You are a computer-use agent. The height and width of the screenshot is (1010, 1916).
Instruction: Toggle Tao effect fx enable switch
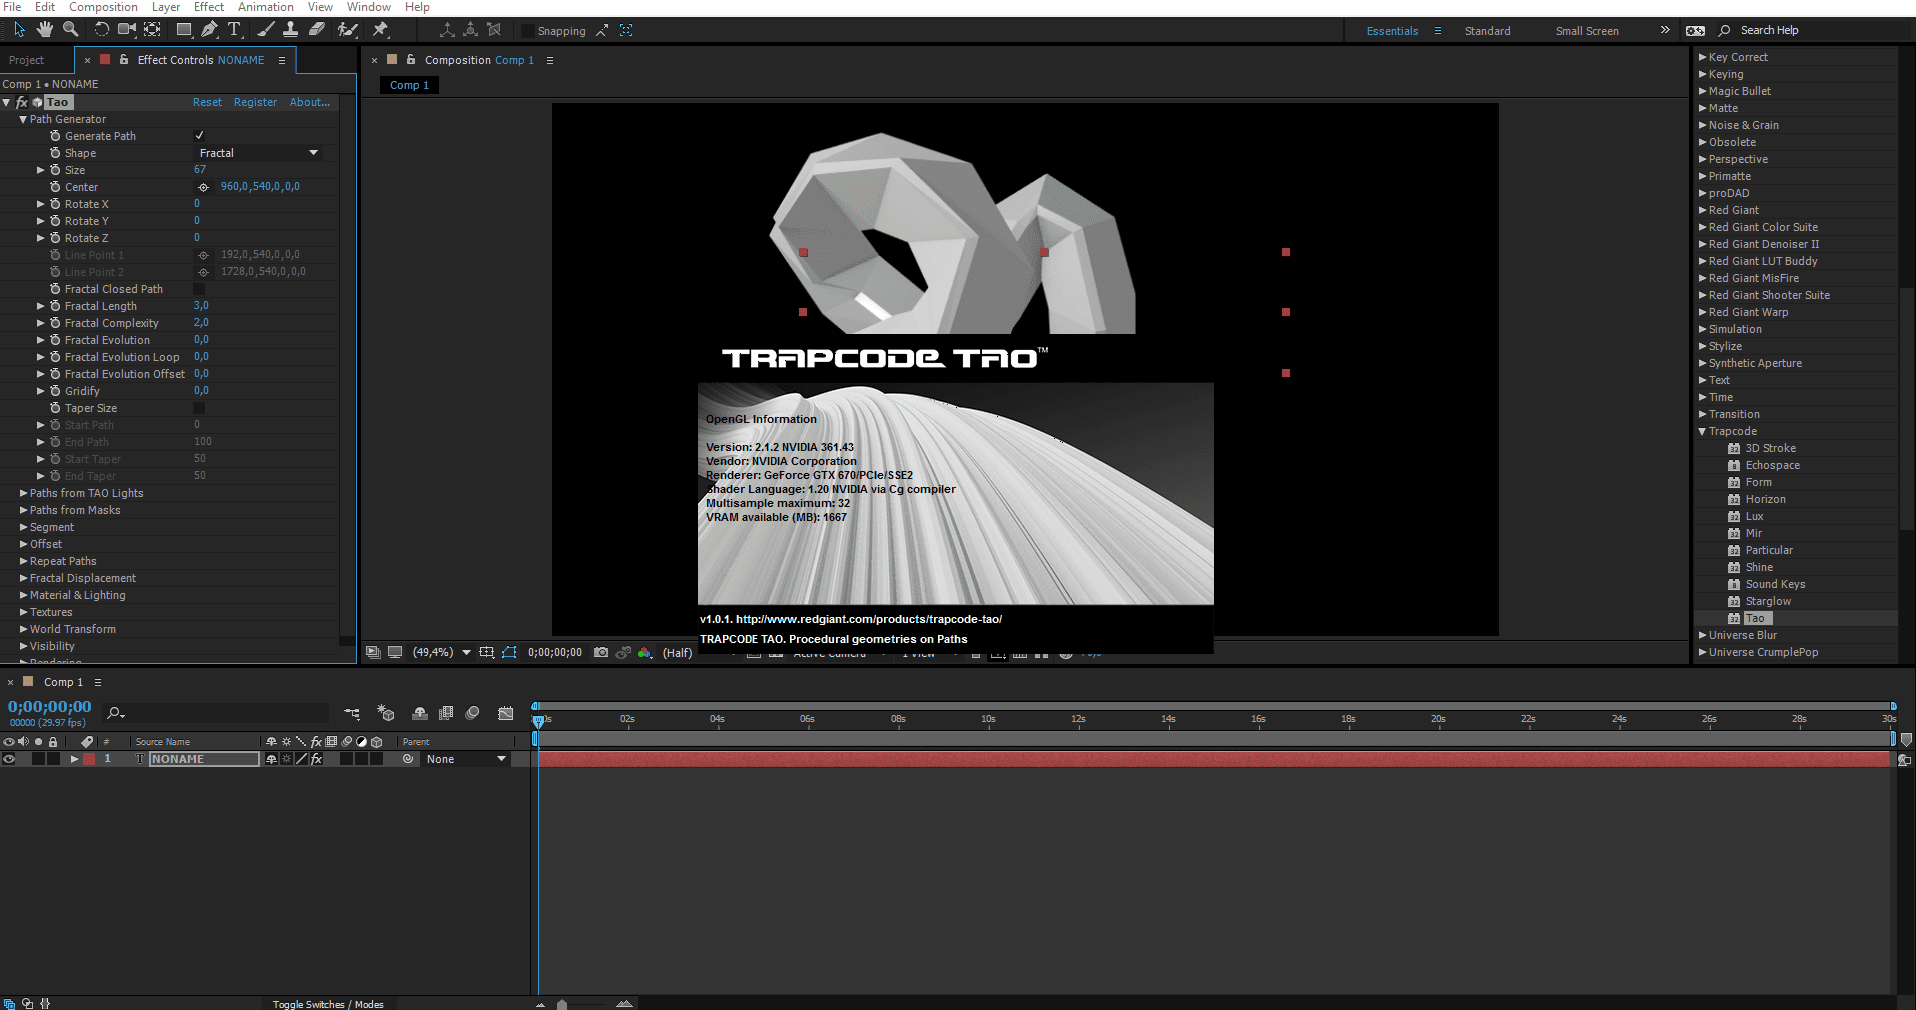coord(22,102)
